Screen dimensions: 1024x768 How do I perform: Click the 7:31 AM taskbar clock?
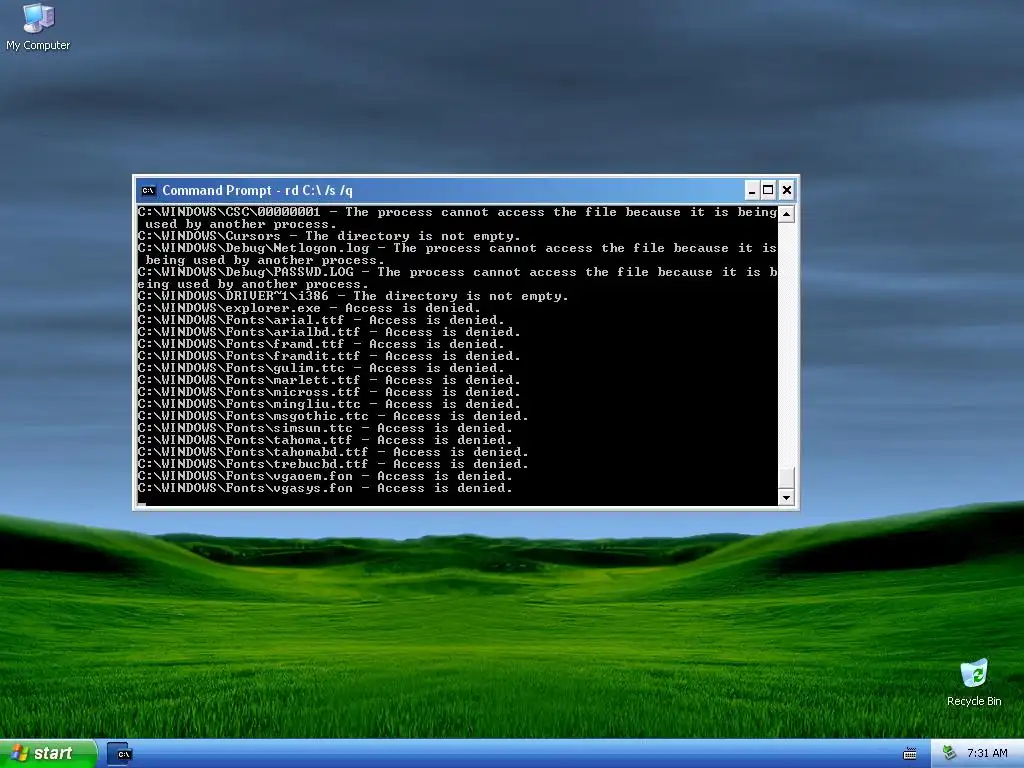coord(987,754)
